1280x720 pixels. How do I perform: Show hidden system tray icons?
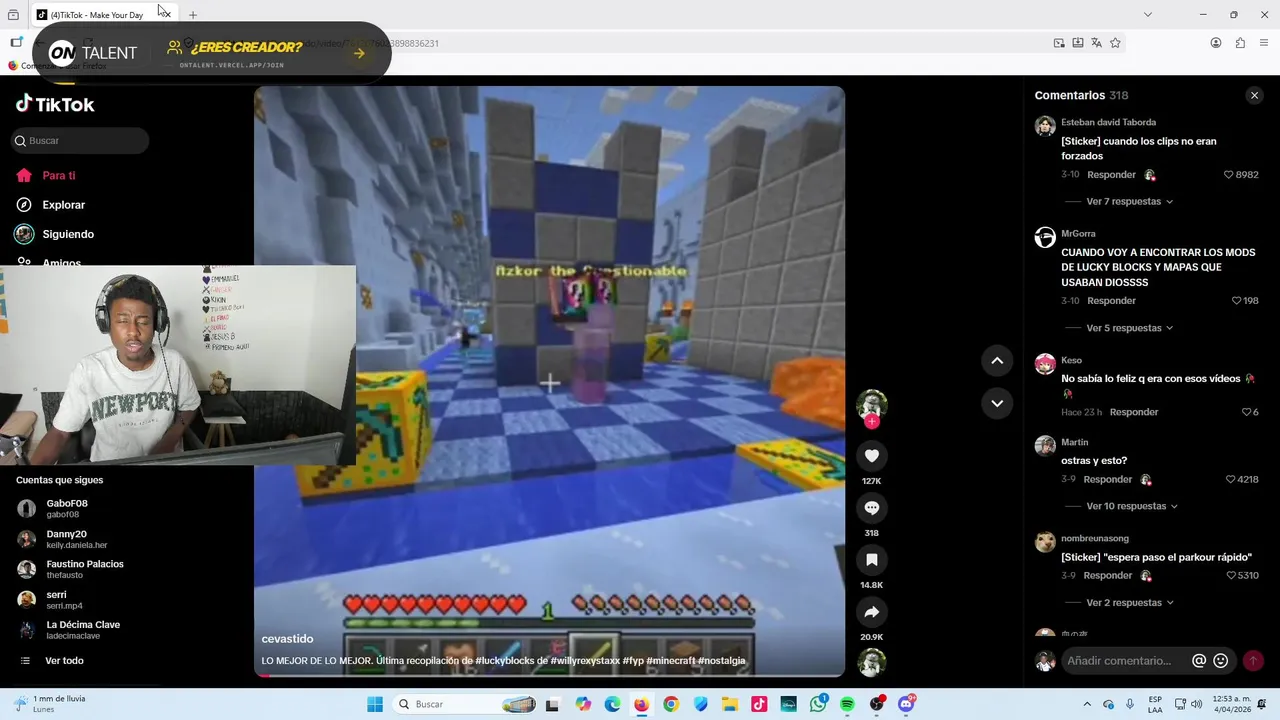point(1087,704)
